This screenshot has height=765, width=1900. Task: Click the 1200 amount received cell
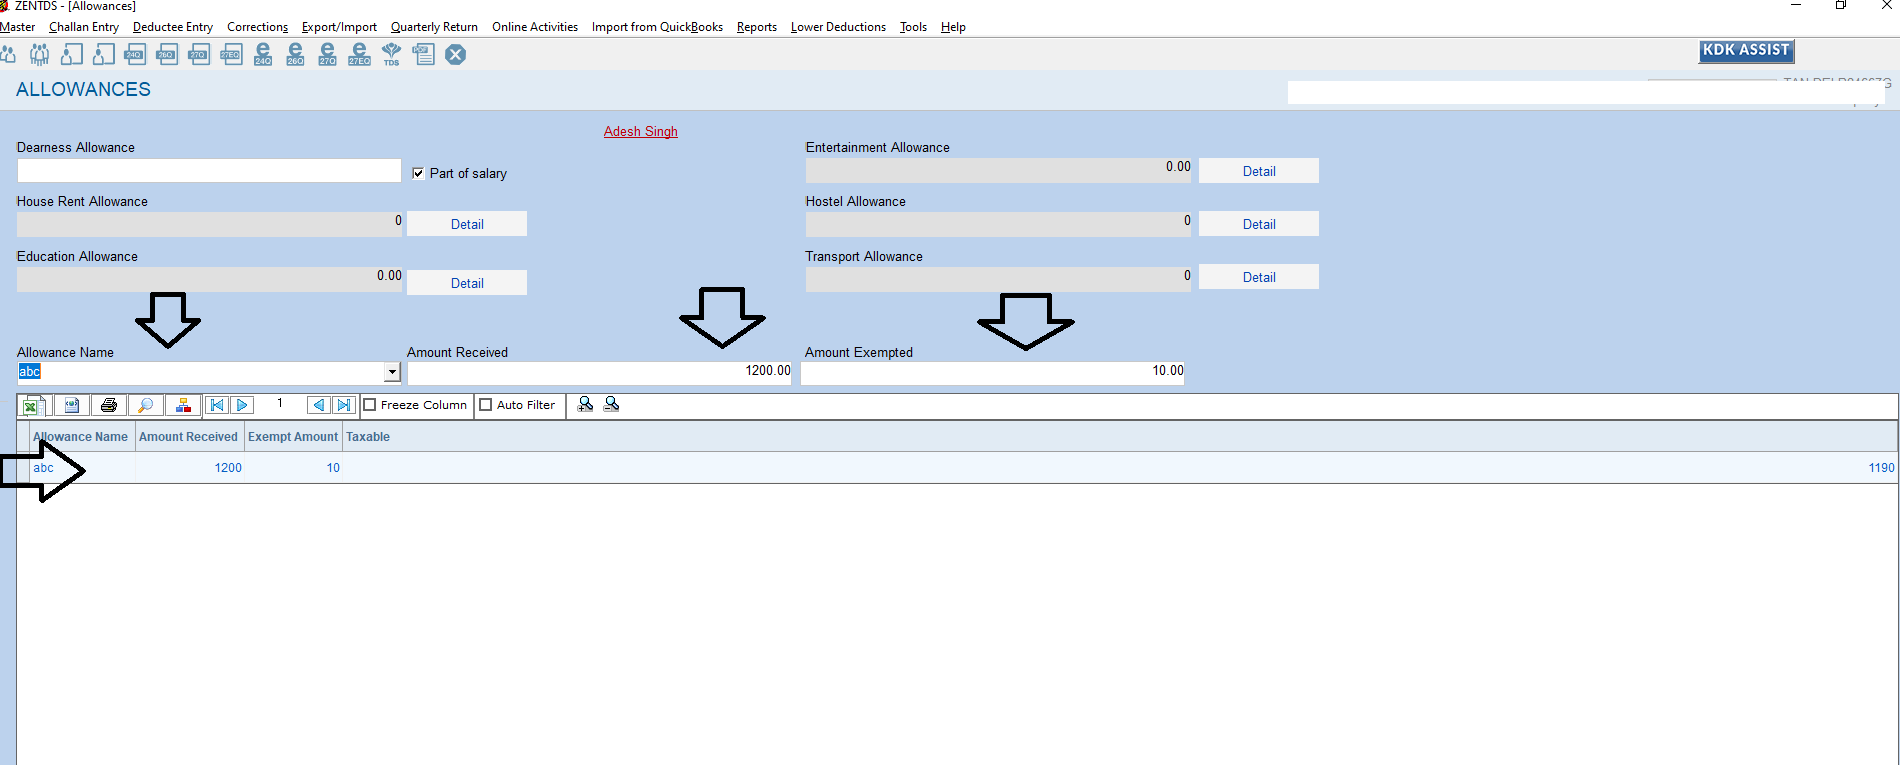(x=189, y=468)
